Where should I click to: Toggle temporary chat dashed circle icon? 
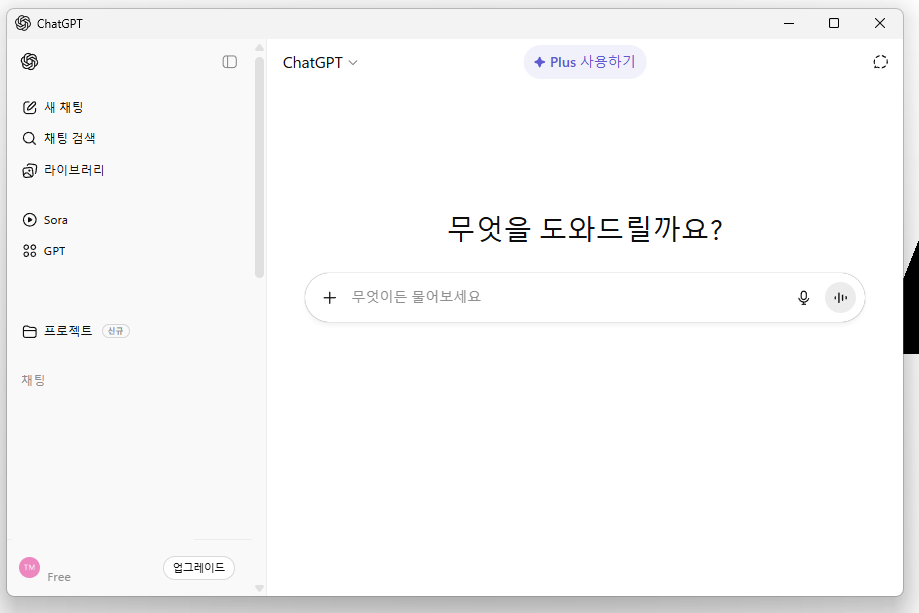(880, 62)
